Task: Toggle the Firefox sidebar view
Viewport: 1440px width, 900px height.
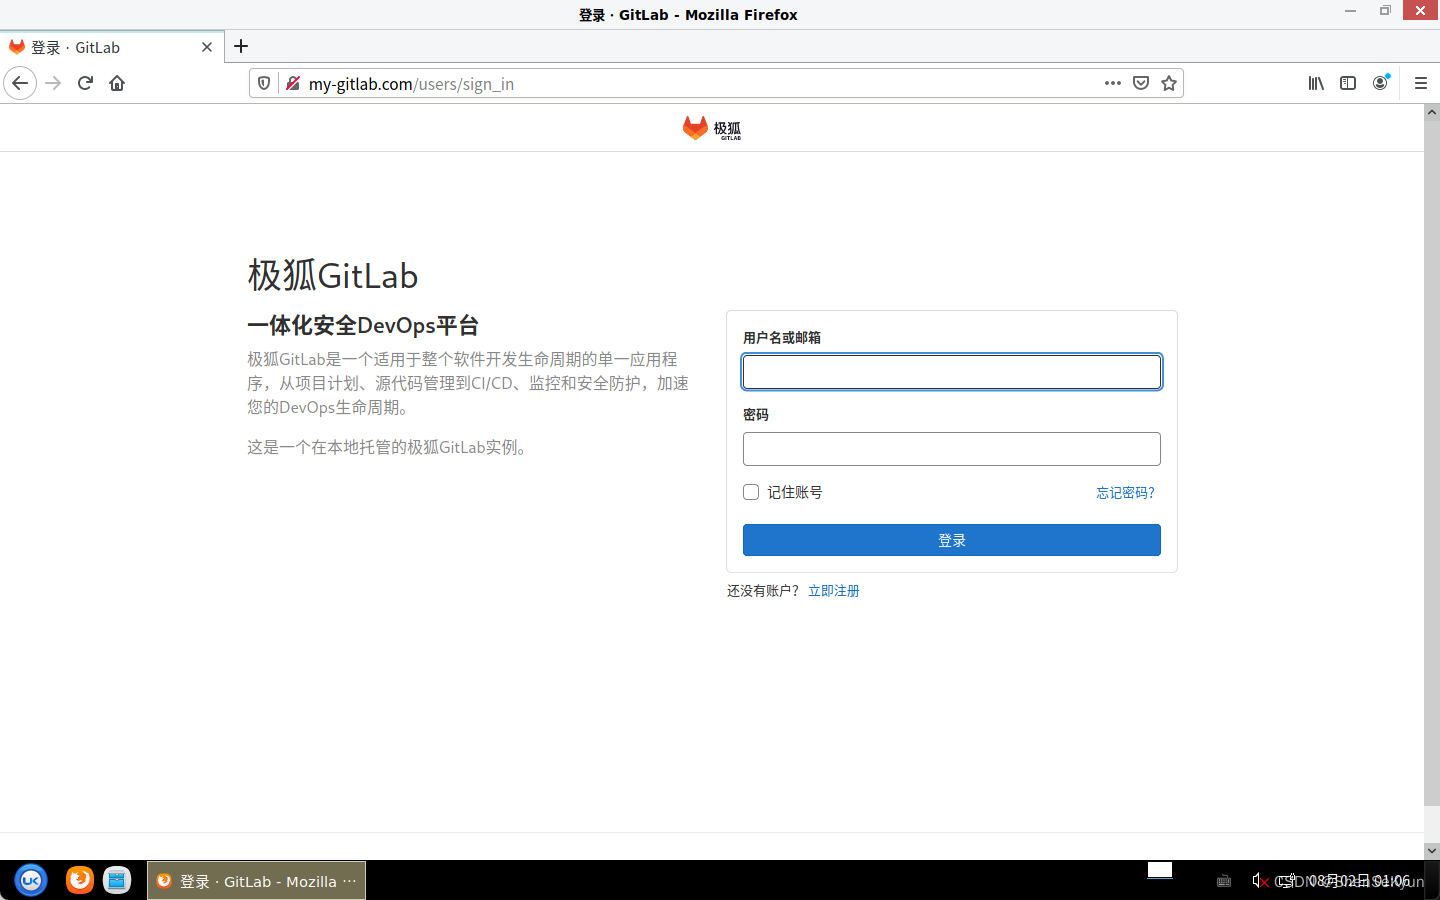Action: [x=1348, y=83]
